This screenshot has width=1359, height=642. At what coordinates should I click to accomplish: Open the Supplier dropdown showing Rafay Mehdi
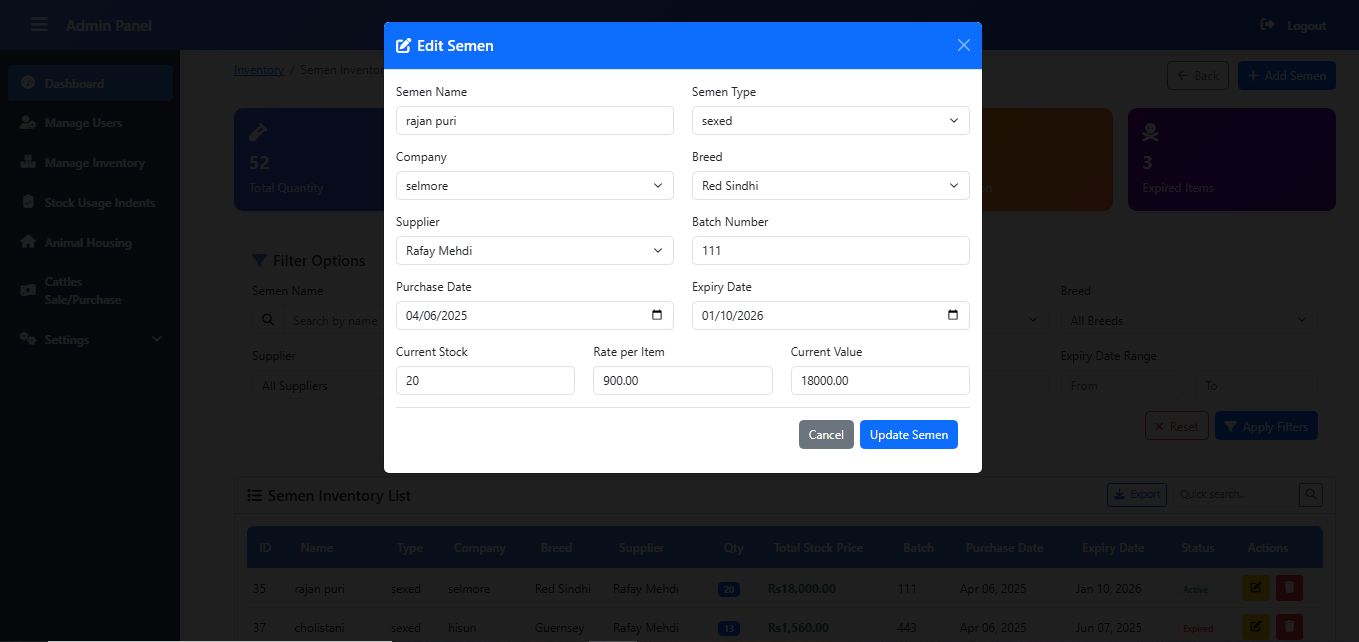tap(535, 250)
